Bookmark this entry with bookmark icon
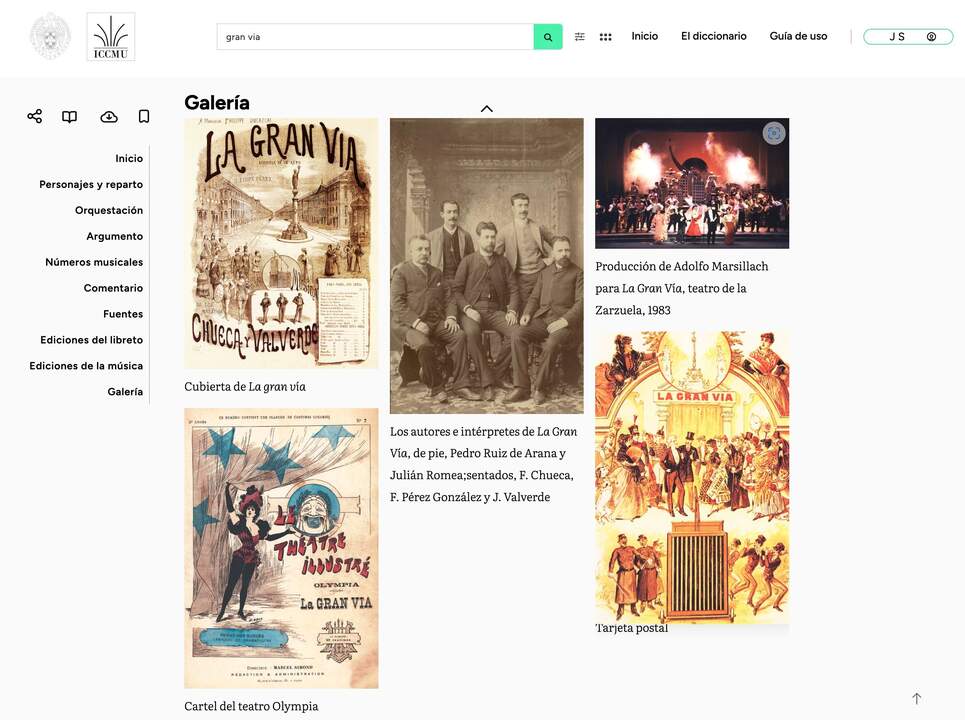This screenshot has width=965, height=720. click(x=144, y=116)
